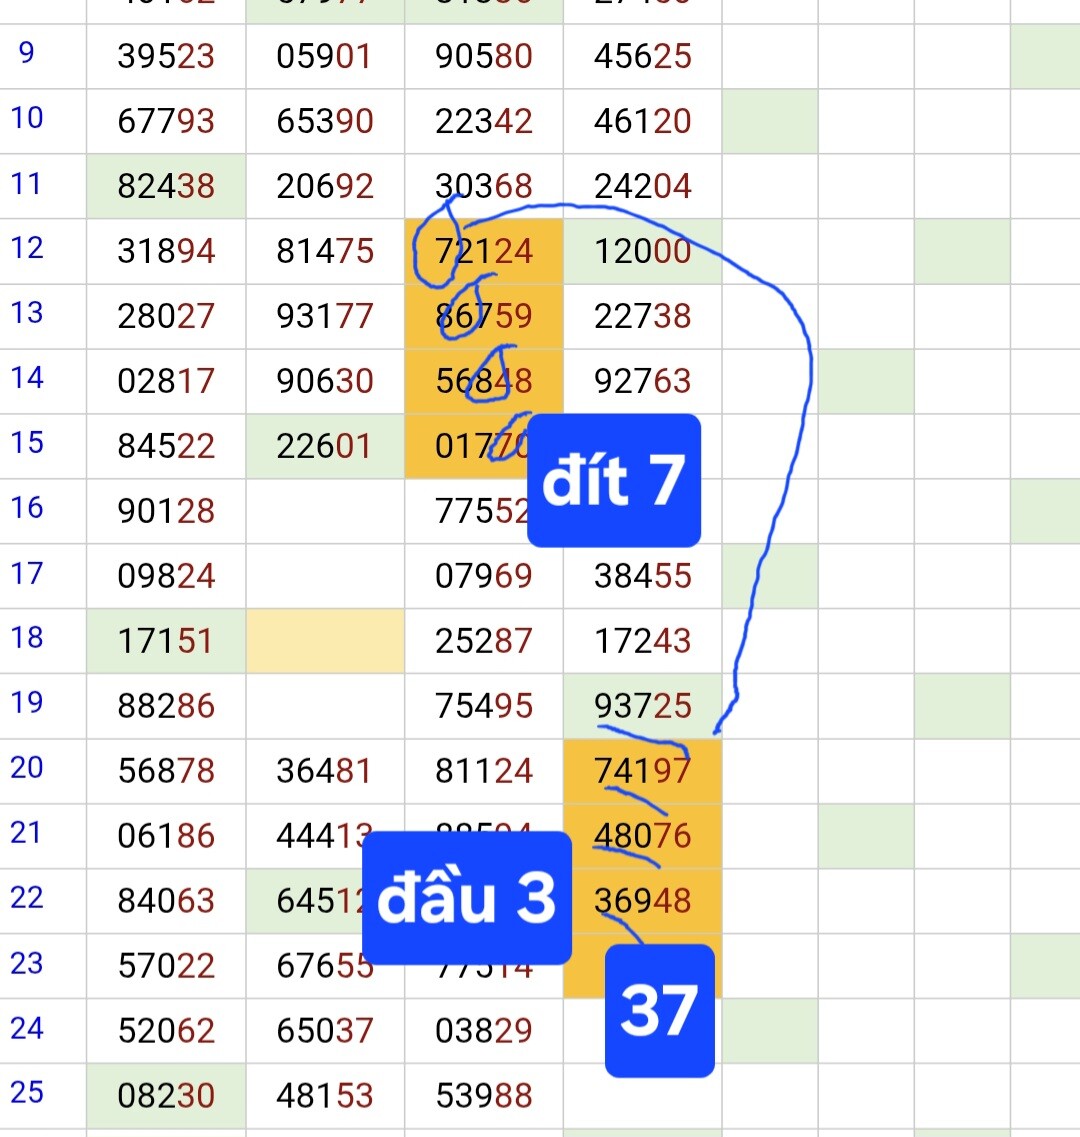Click the empty yellow cell in row 18
1080x1137 pixels.
[325, 641]
